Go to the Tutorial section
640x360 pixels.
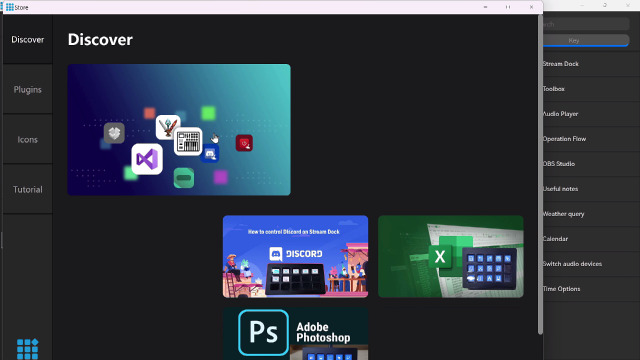[x=27, y=189]
